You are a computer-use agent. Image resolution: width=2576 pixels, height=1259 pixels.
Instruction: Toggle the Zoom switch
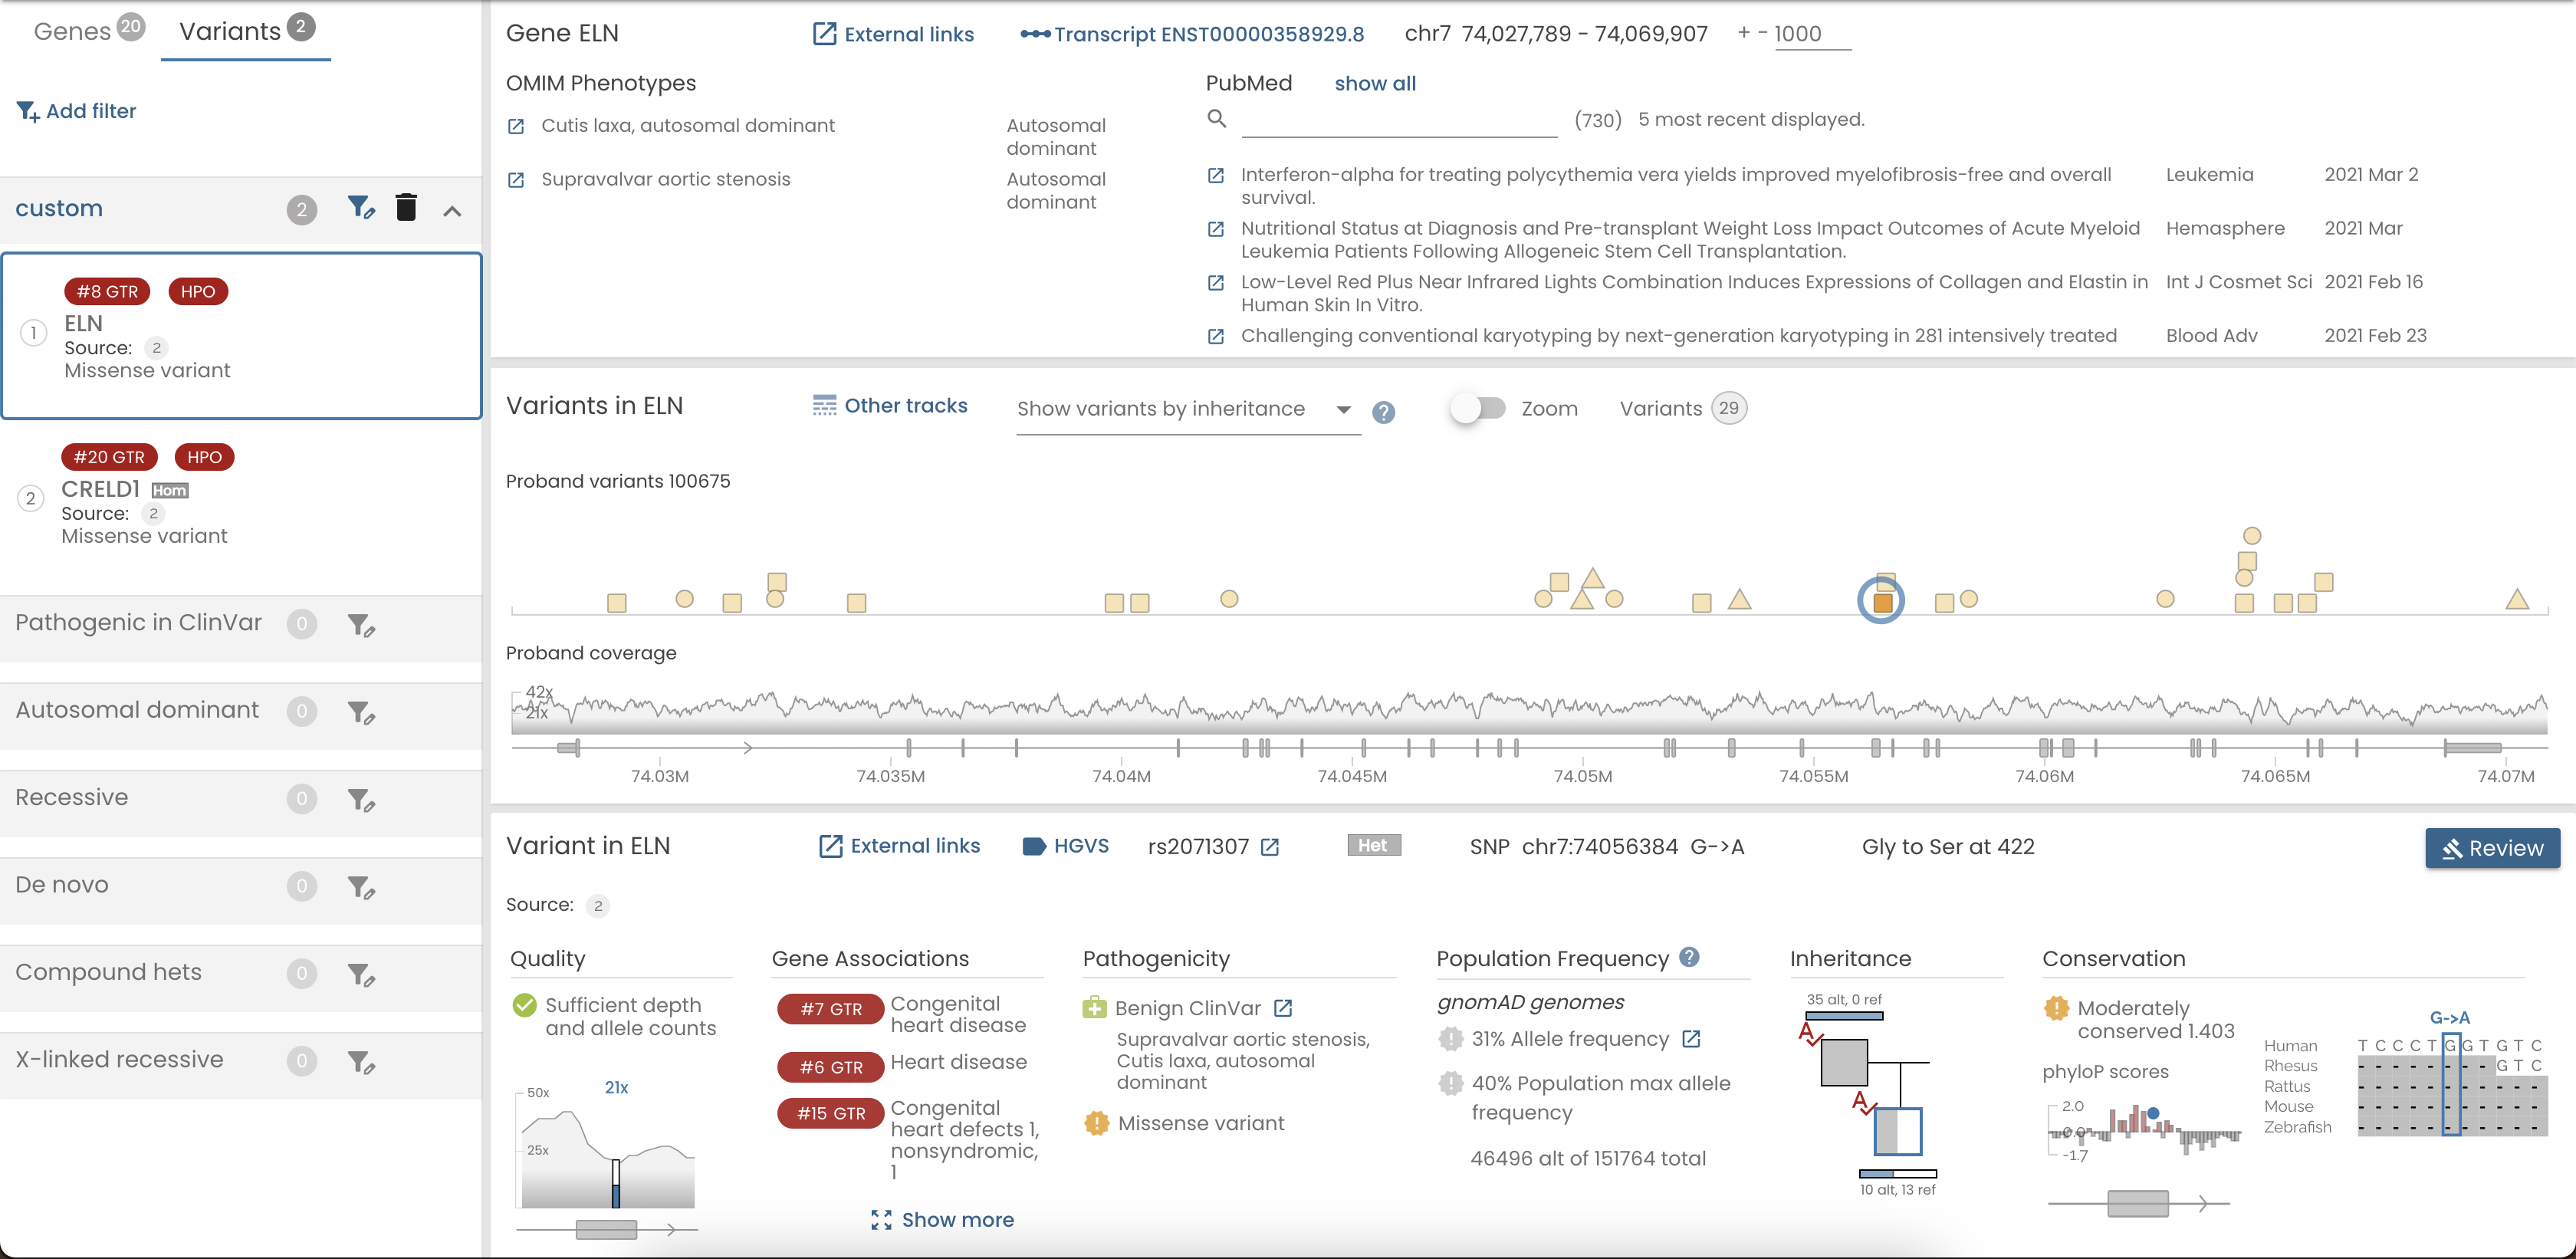click(1478, 408)
